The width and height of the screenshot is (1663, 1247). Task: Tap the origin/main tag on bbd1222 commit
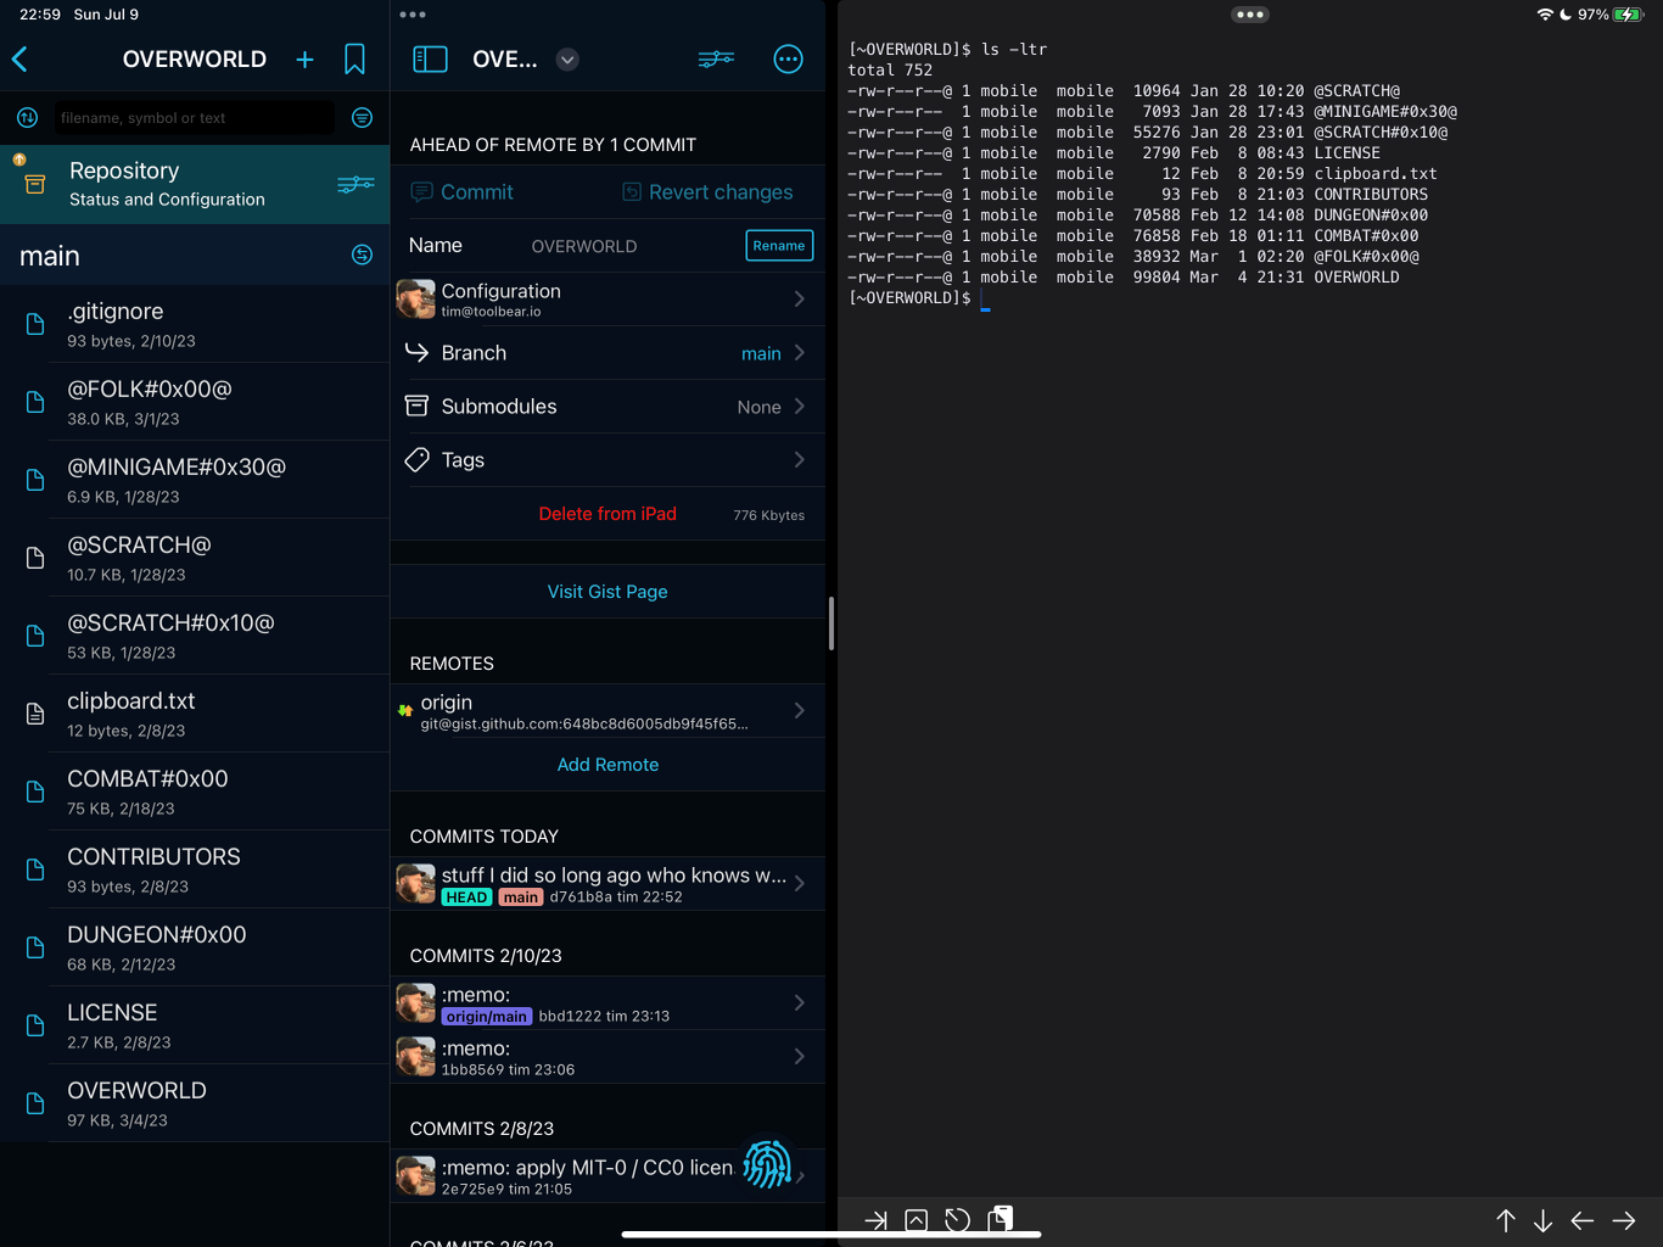486,1016
